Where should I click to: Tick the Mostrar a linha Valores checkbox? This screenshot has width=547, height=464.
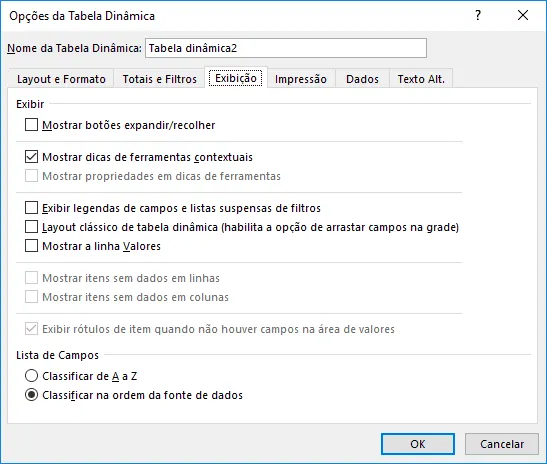tap(31, 246)
